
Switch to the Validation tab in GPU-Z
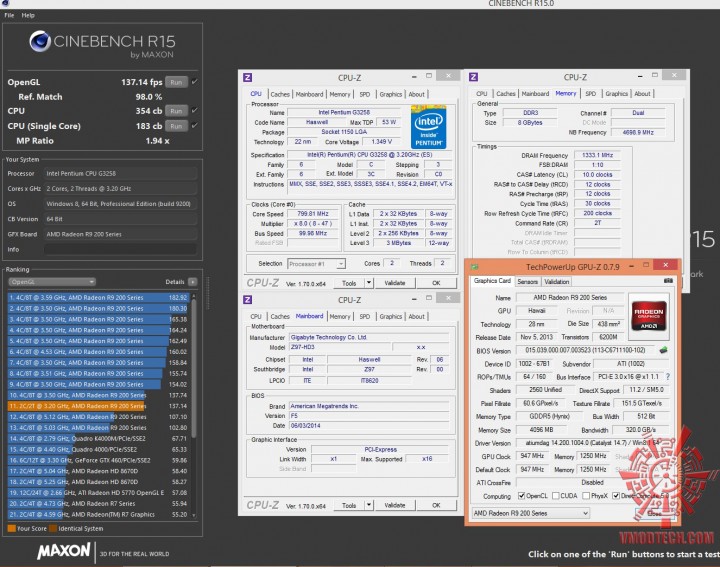557,281
